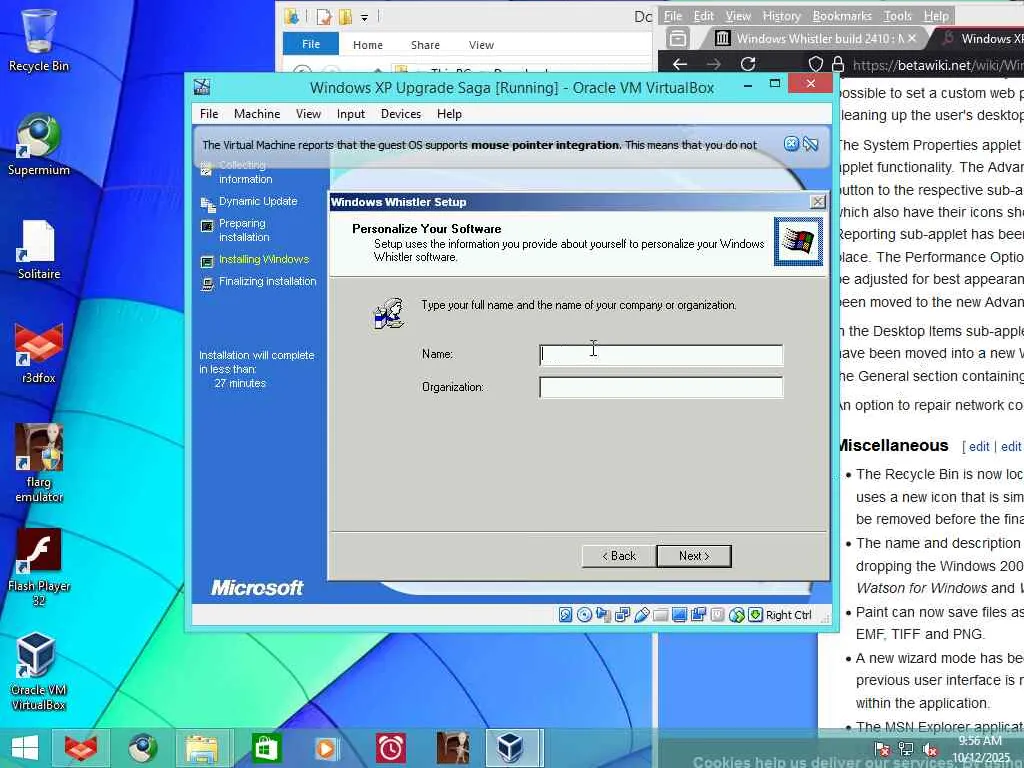Click the hard disk activity status icon
1024x768 pixels.
point(566,615)
